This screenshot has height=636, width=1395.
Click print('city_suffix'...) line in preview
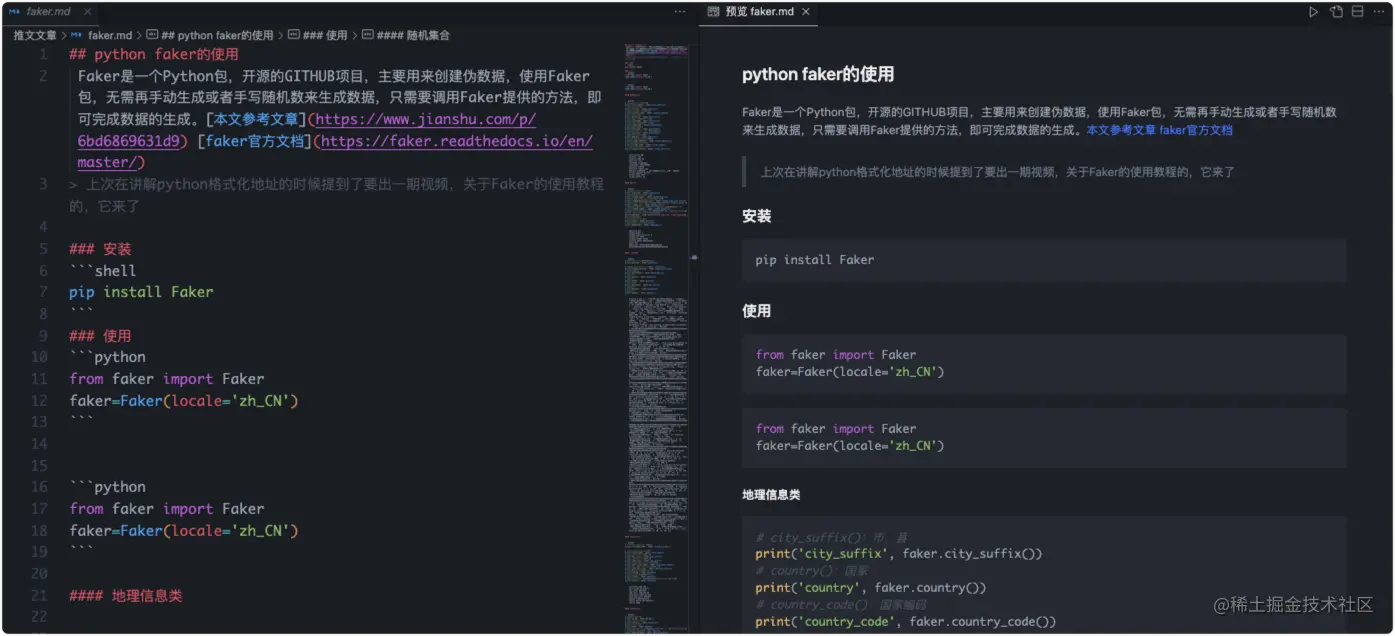point(899,554)
